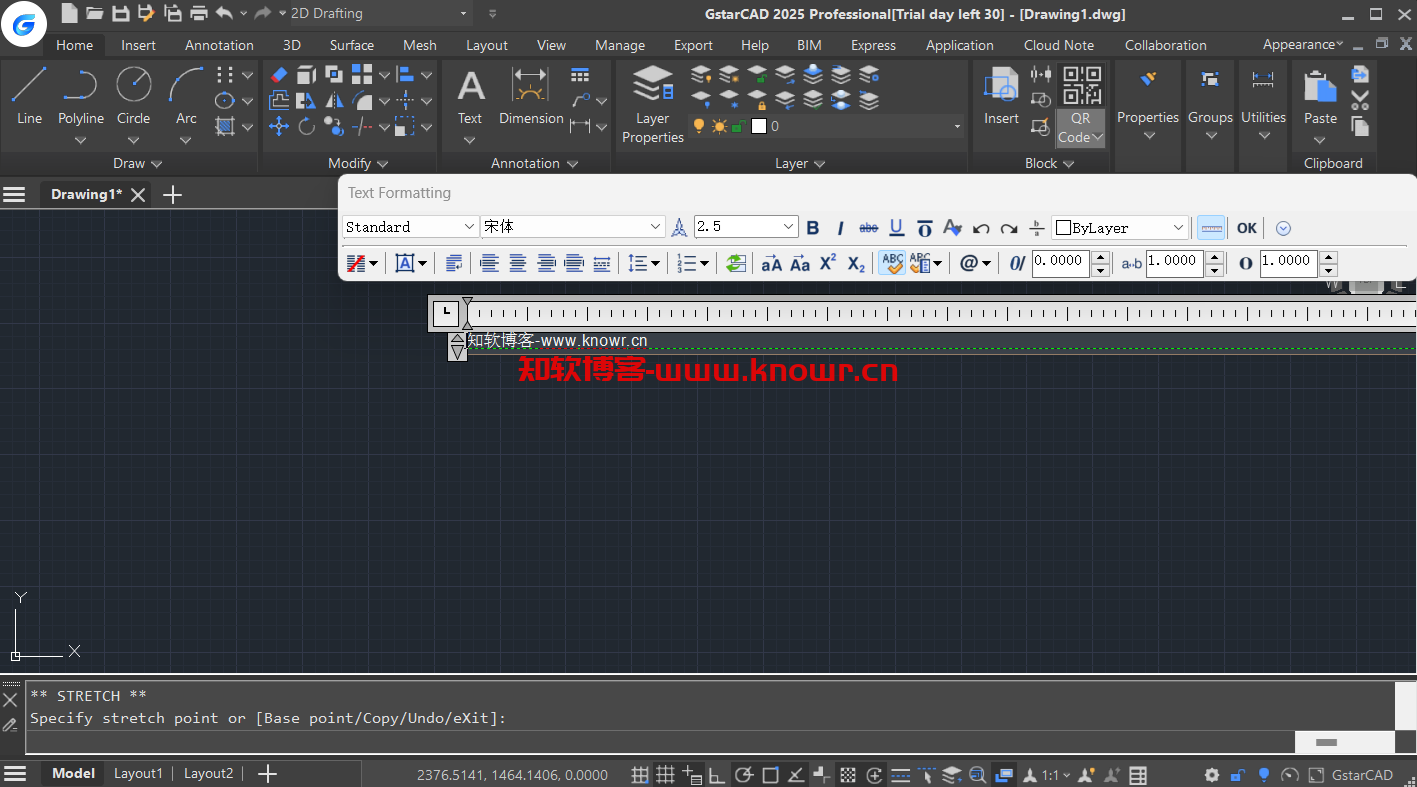Click the Insert block icon
This screenshot has height=787, width=1417.
(x=1001, y=96)
